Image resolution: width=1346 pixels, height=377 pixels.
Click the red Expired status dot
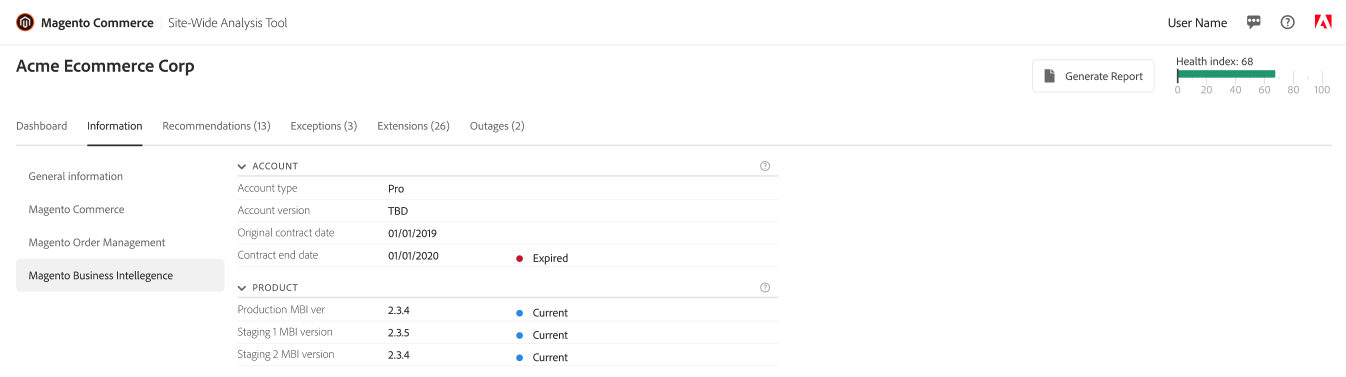click(520, 258)
